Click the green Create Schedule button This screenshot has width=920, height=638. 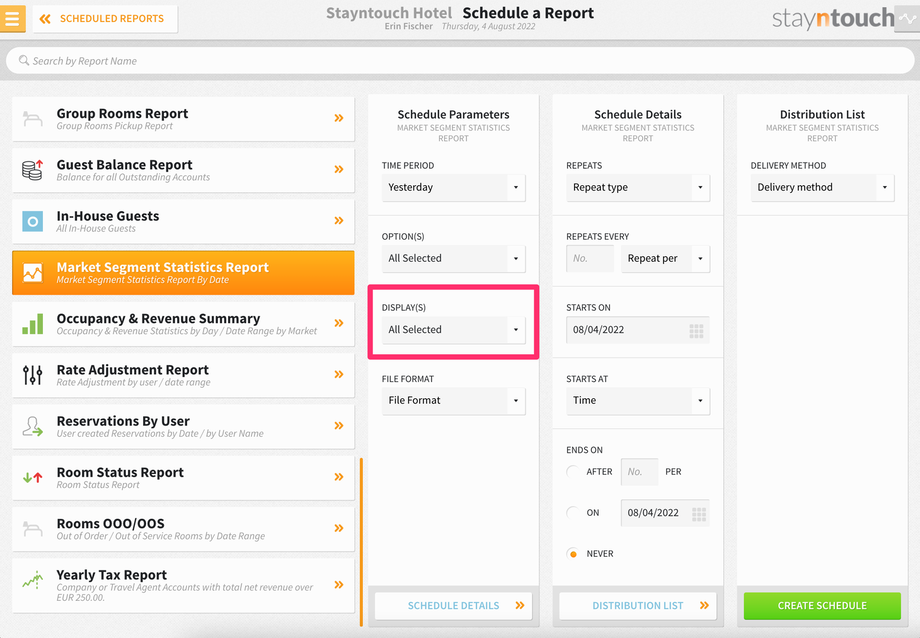coord(822,606)
